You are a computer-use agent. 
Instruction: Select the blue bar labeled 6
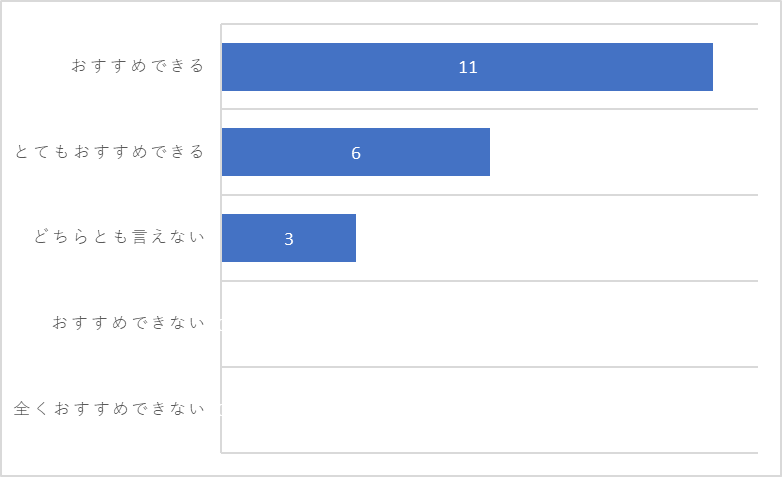click(x=356, y=152)
